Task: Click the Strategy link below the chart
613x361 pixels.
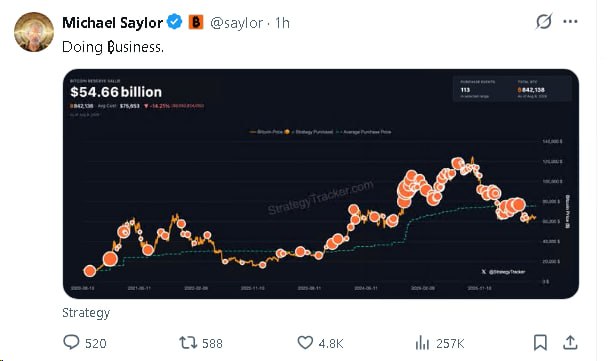Action: tap(86, 313)
